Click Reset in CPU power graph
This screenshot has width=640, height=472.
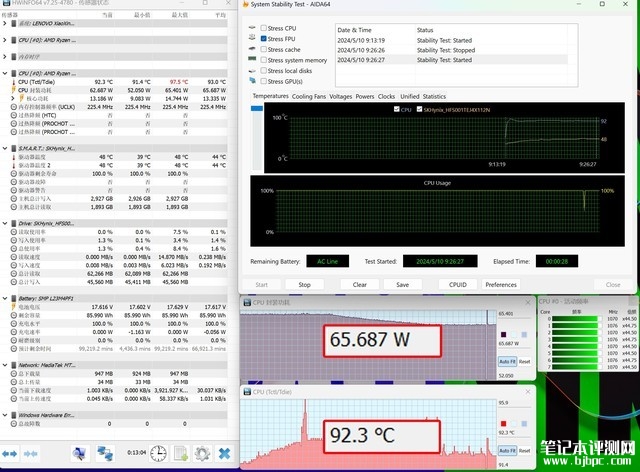click(x=524, y=361)
